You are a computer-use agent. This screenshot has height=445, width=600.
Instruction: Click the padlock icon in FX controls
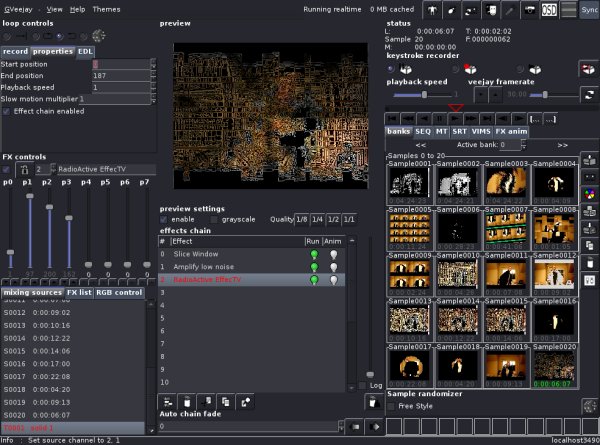(24, 170)
